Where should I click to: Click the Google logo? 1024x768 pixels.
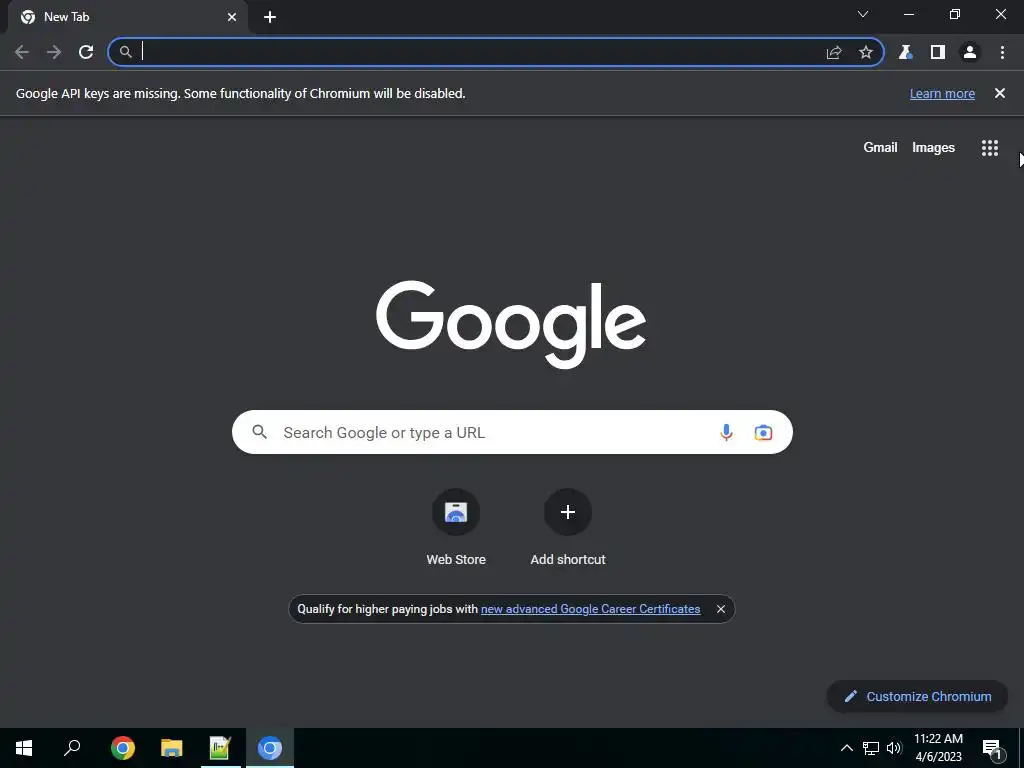pos(511,325)
